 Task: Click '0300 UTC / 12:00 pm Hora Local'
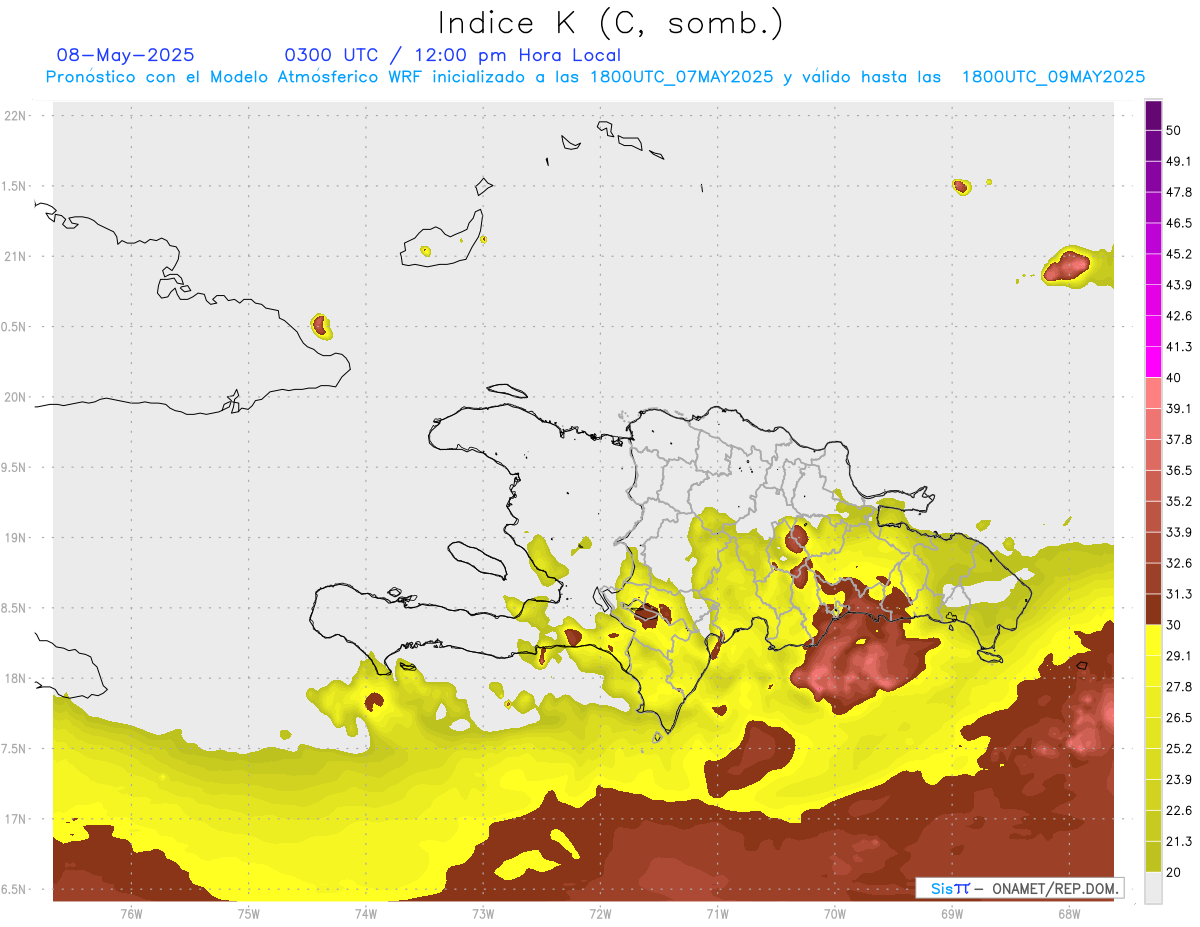point(453,55)
